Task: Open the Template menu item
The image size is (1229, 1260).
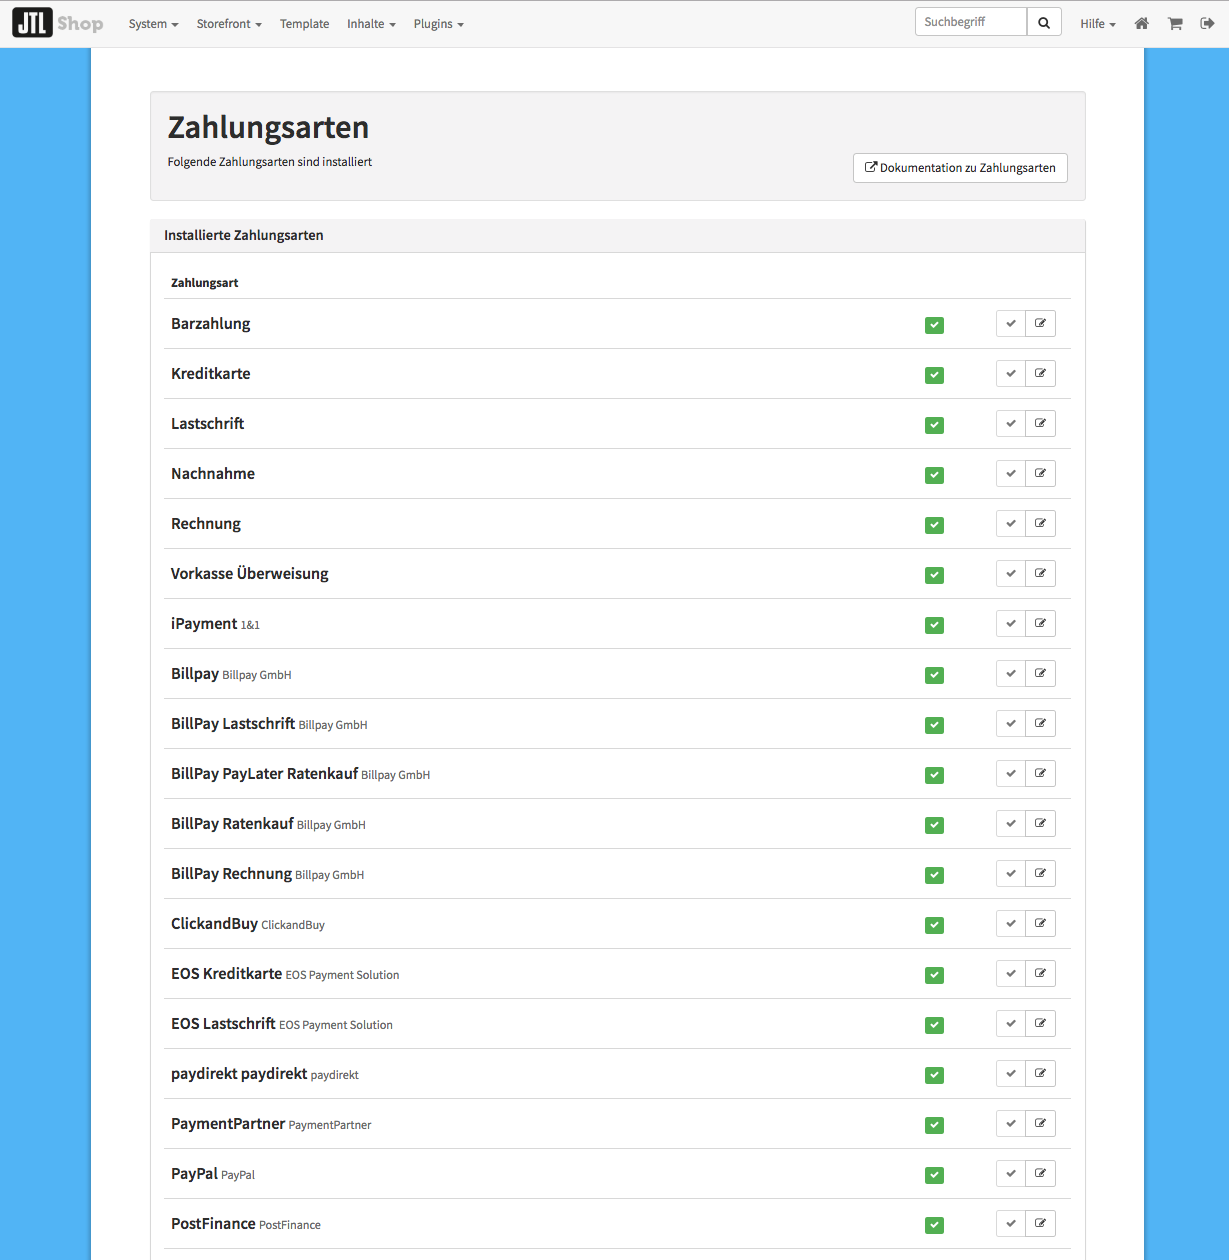Action: click(x=304, y=24)
